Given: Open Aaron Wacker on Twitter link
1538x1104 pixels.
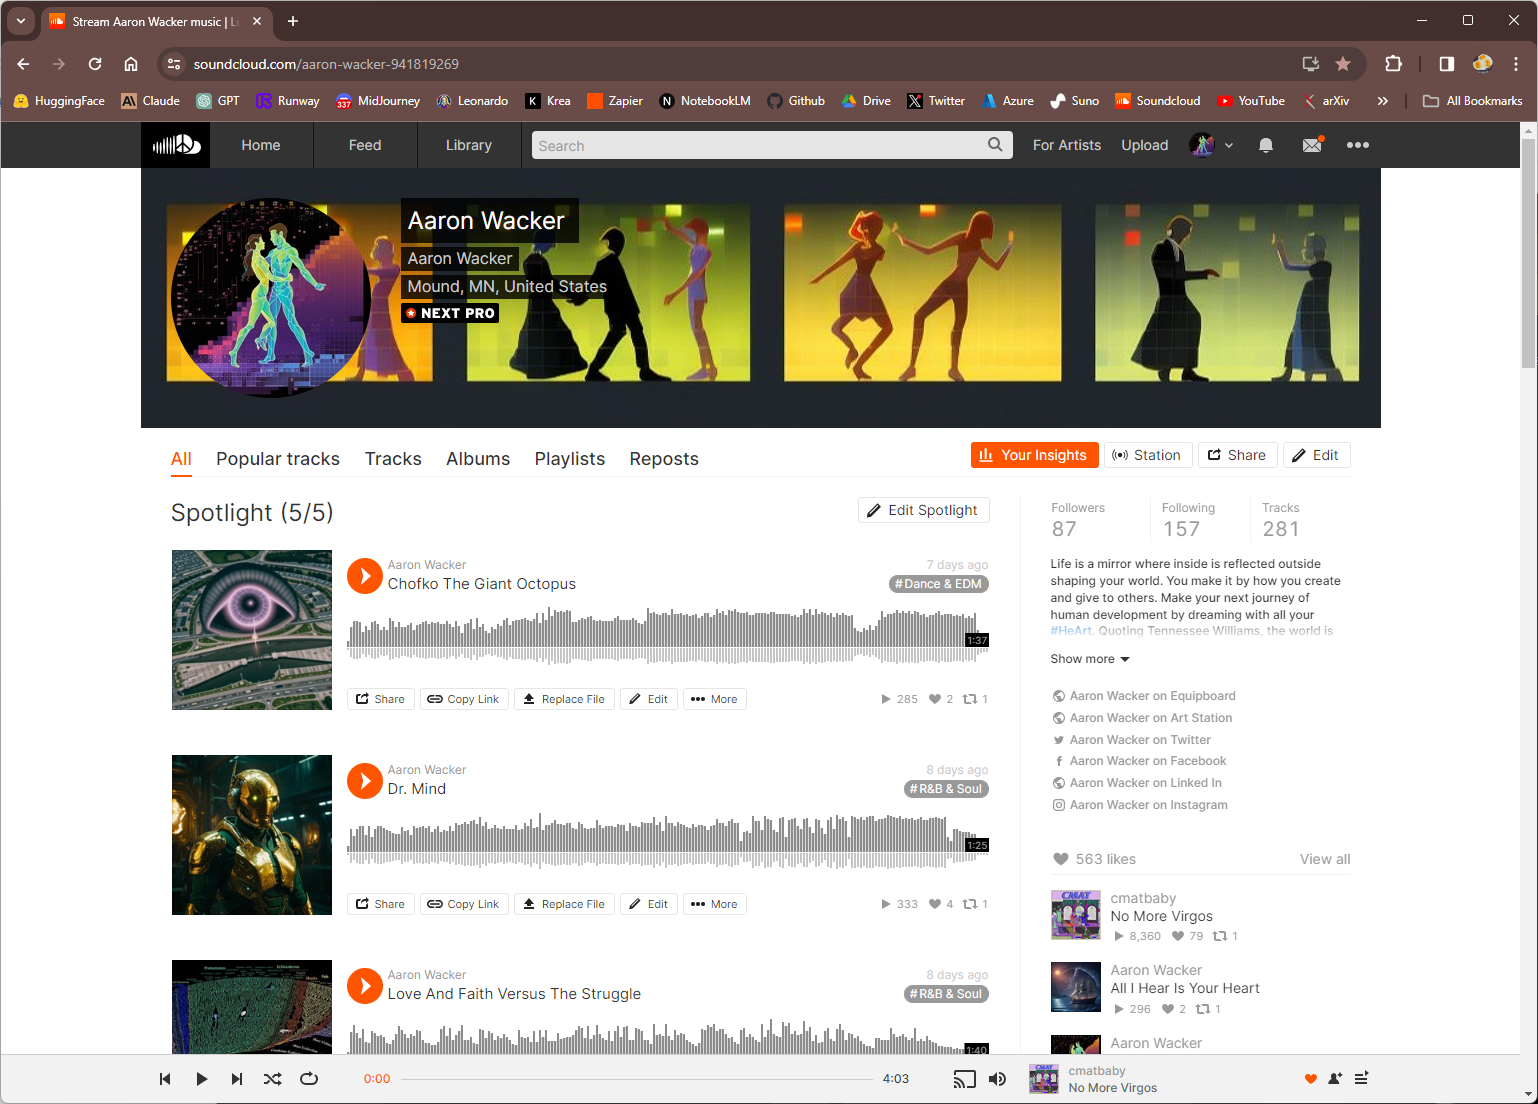Looking at the screenshot, I should 1140,740.
